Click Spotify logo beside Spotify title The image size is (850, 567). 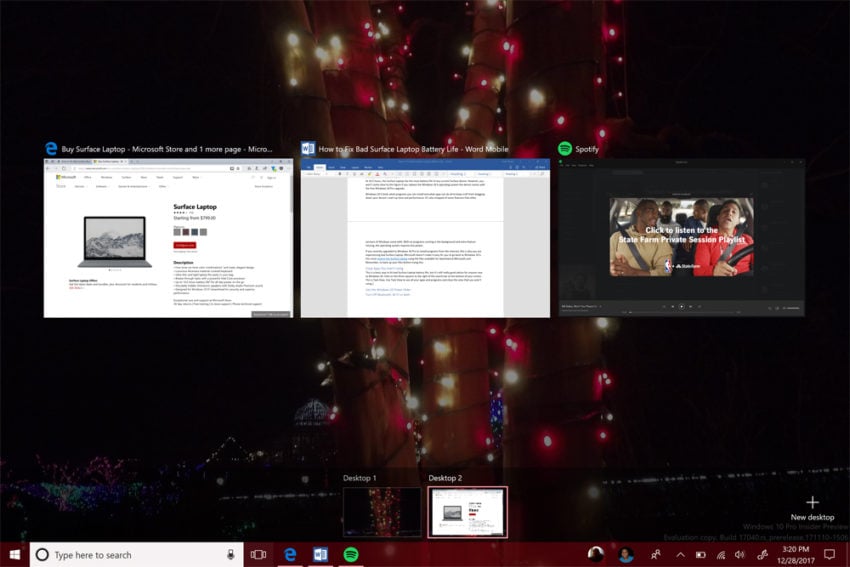(x=565, y=149)
